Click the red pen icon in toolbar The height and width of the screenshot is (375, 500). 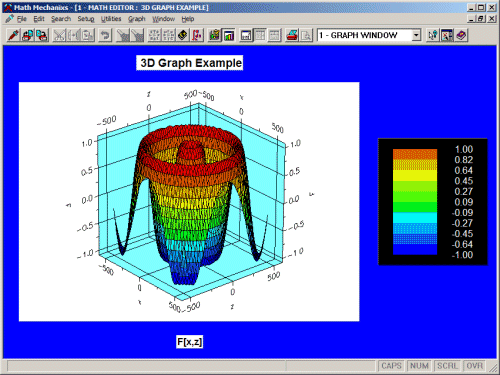pos(13,35)
